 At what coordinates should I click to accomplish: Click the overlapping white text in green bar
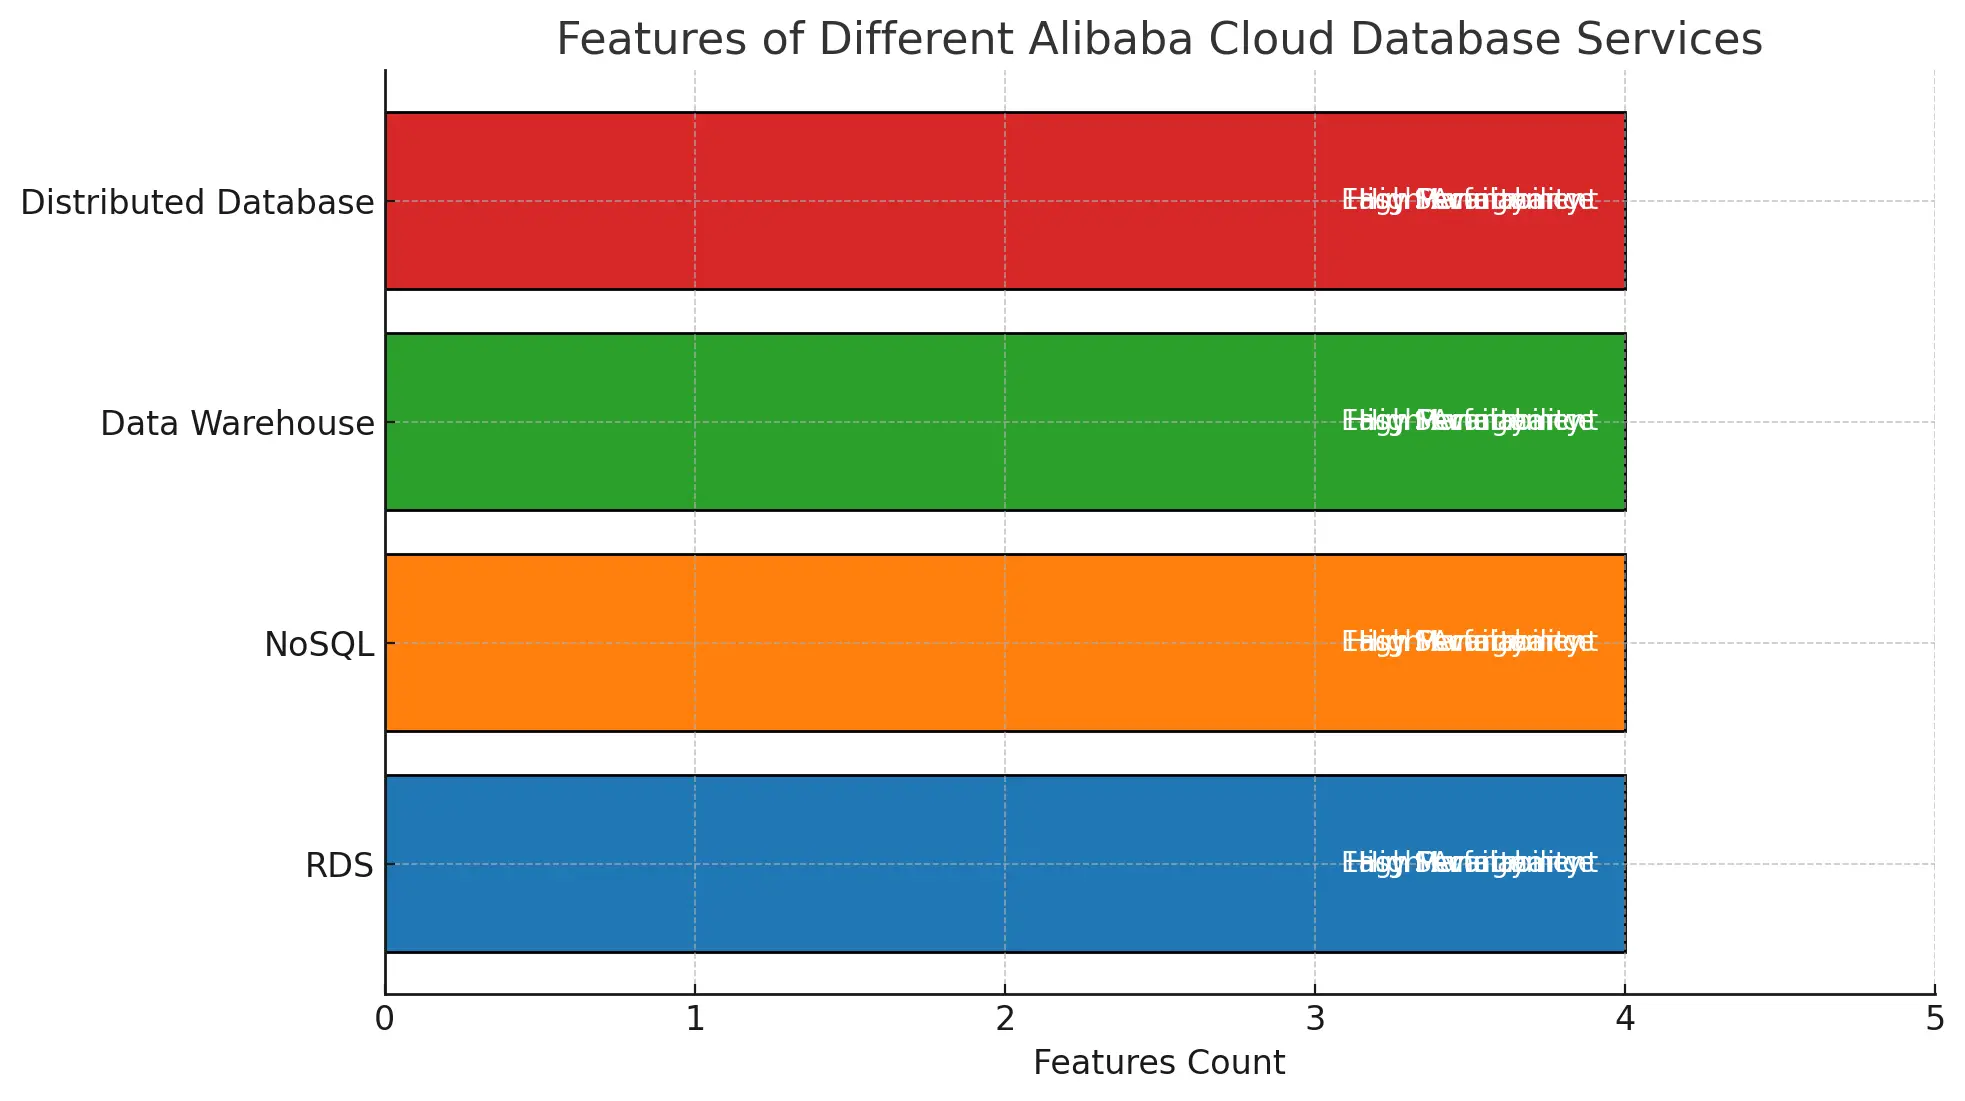click(1469, 421)
